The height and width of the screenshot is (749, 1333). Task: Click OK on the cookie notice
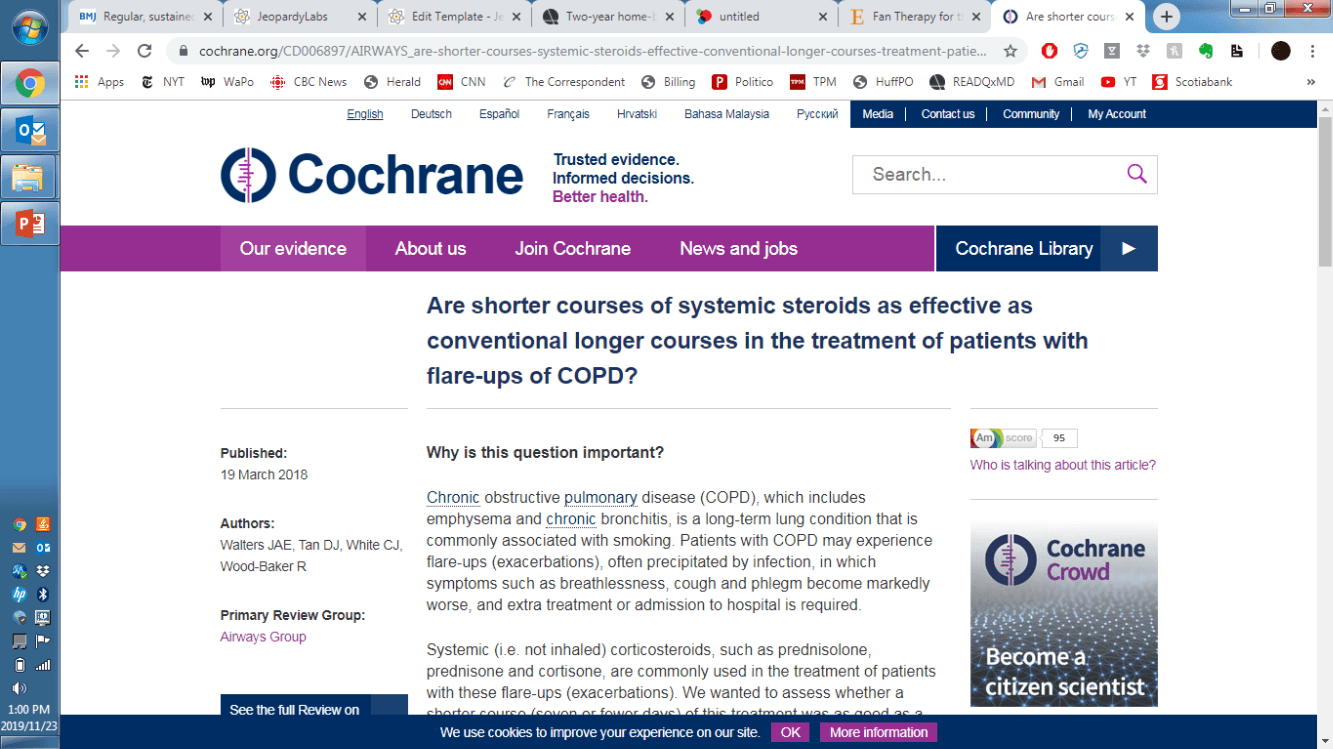click(790, 732)
